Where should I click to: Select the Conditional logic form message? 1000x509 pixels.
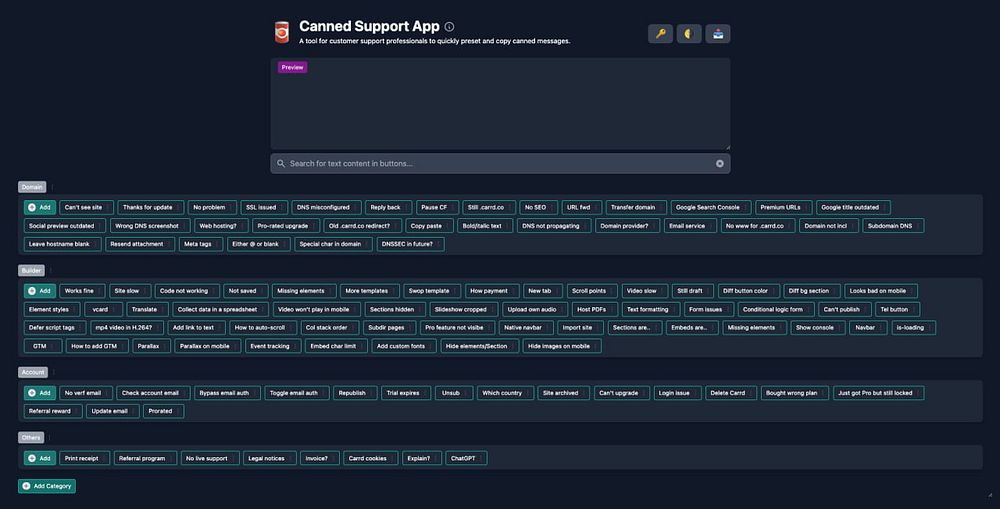tap(776, 309)
